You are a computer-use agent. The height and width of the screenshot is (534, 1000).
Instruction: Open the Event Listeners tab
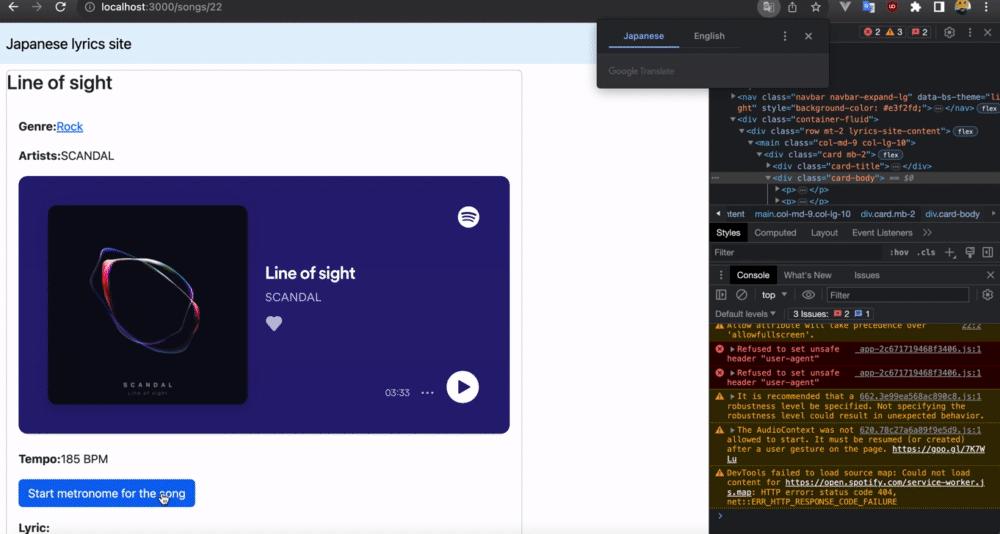click(x=882, y=233)
